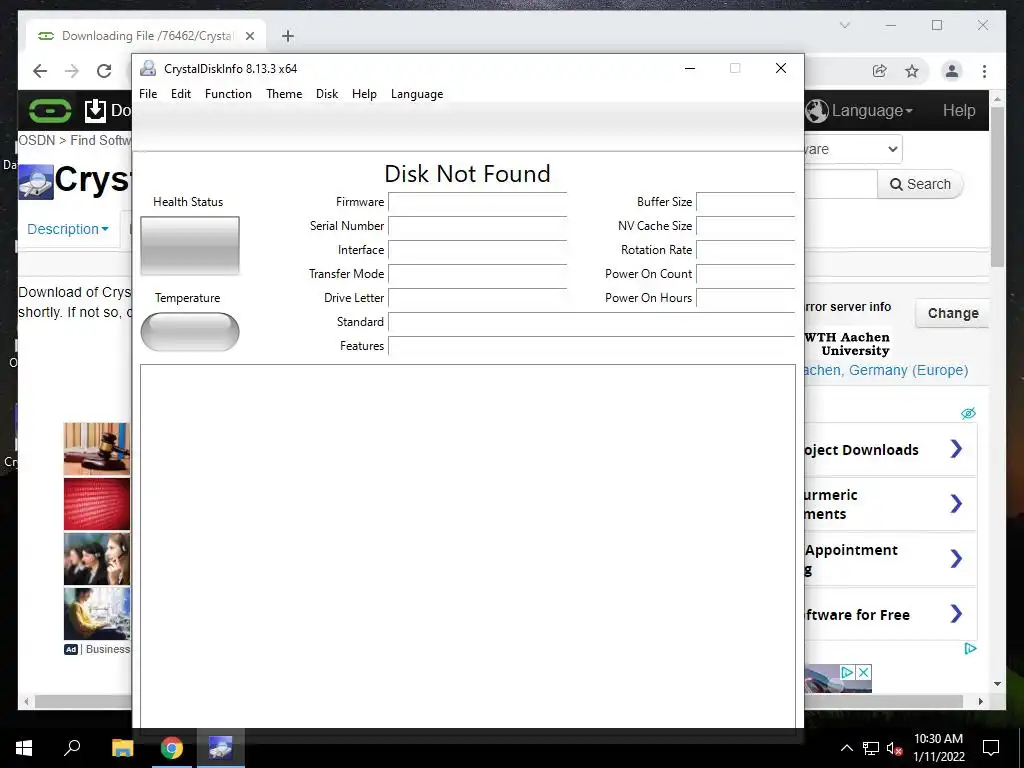Viewport: 1024px width, 768px height.
Task: Click the Rotation Rate field
Action: (746, 250)
